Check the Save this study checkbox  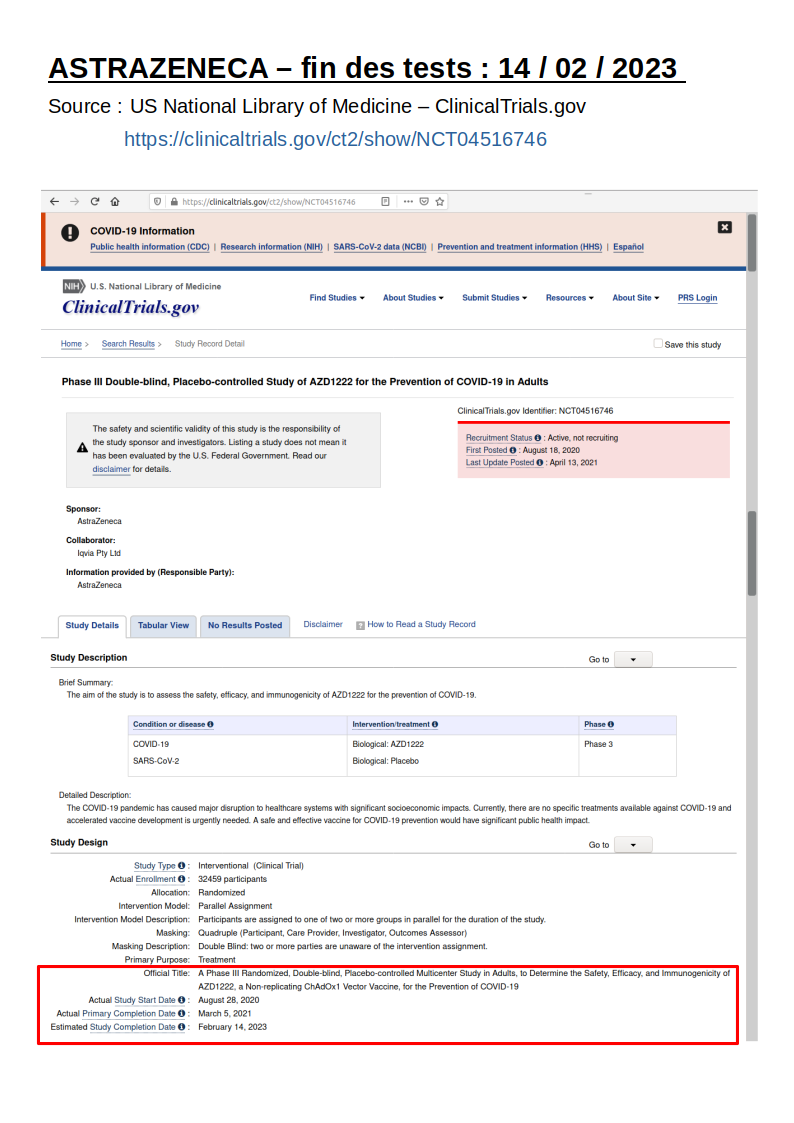click(658, 343)
